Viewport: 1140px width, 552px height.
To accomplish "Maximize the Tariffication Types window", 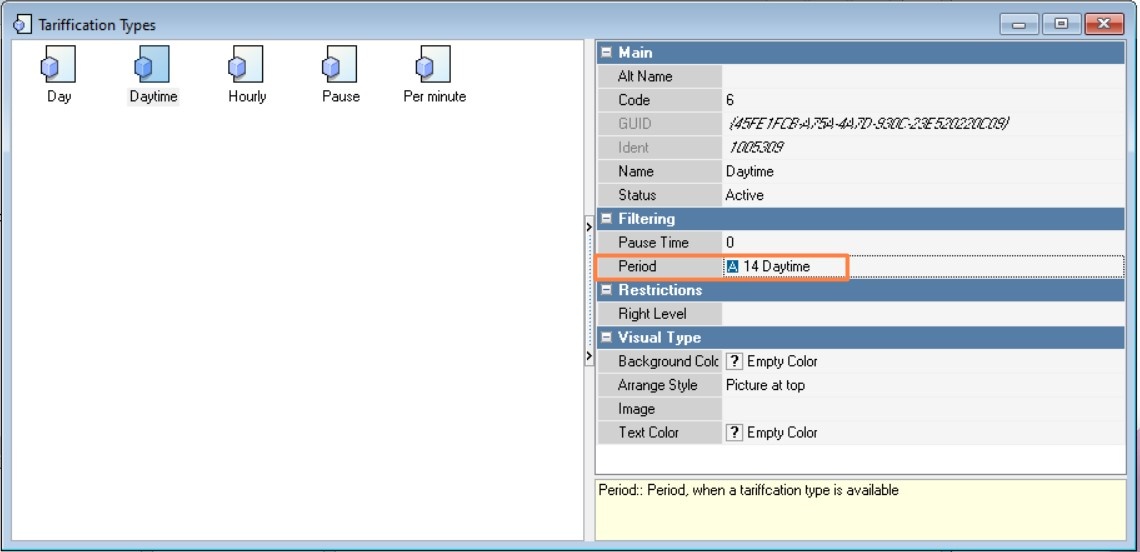I will point(1061,24).
